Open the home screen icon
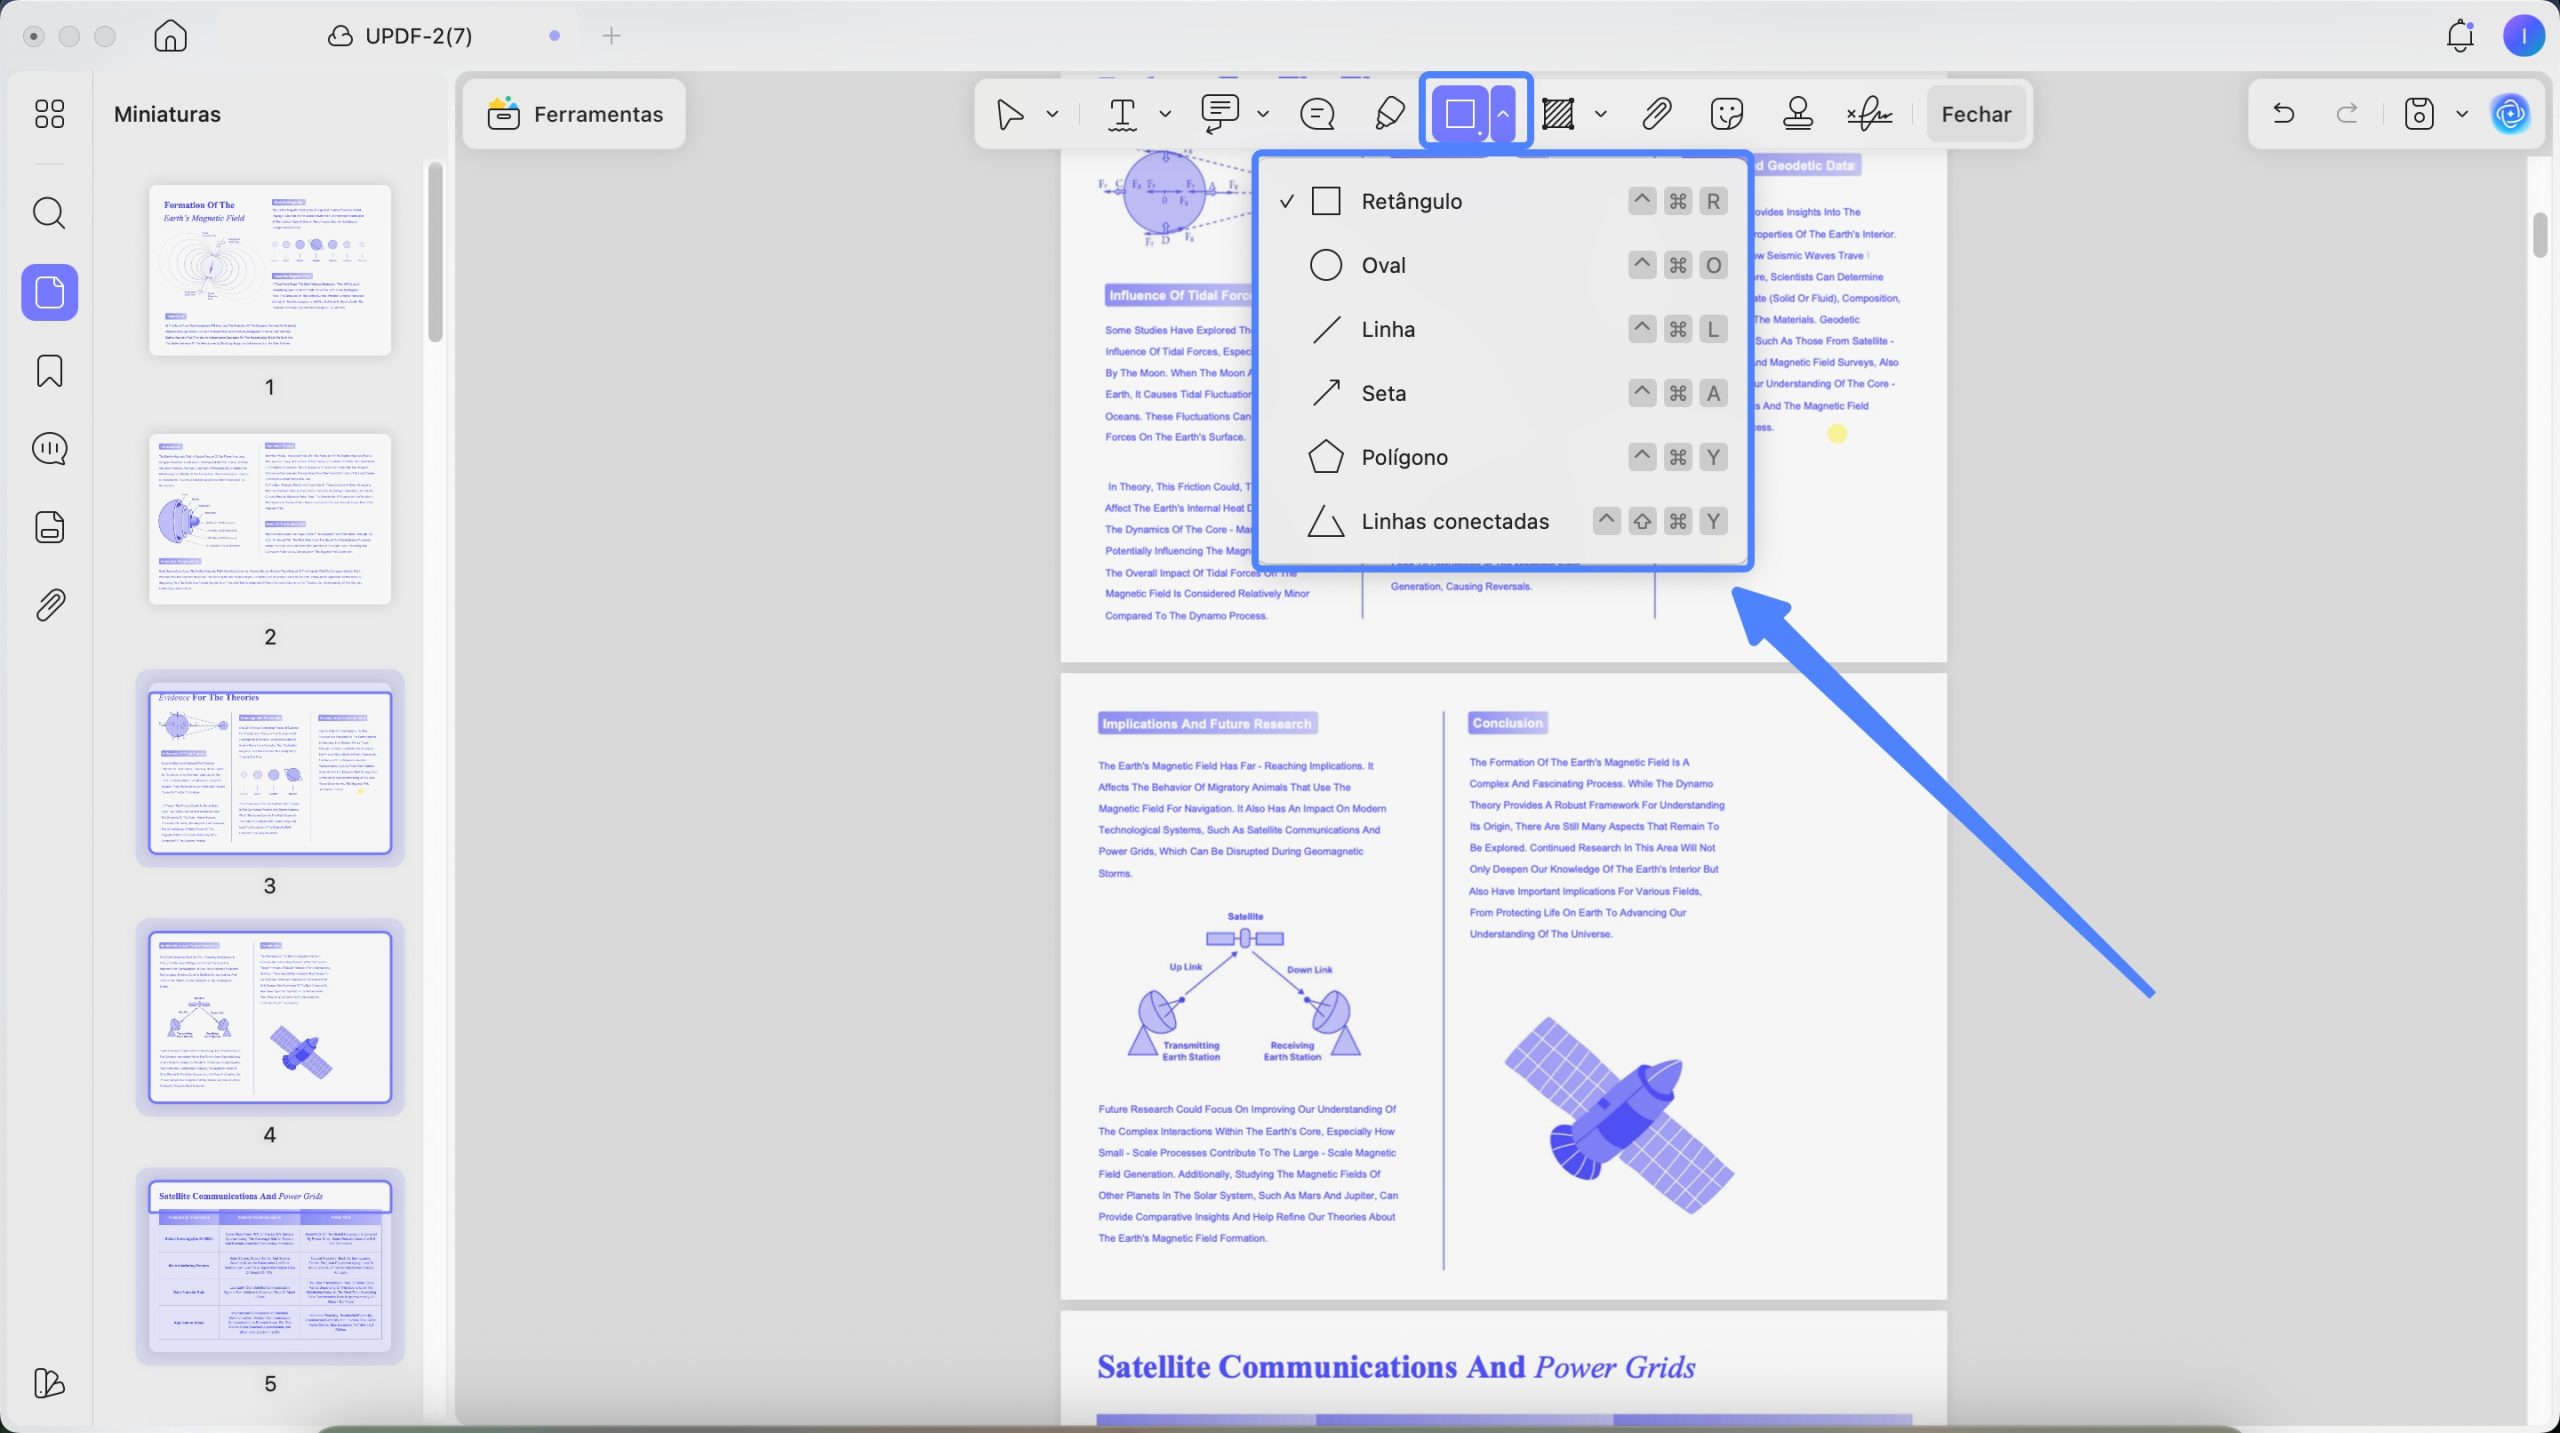Viewport: 2560px width, 1433px height. (x=170, y=35)
